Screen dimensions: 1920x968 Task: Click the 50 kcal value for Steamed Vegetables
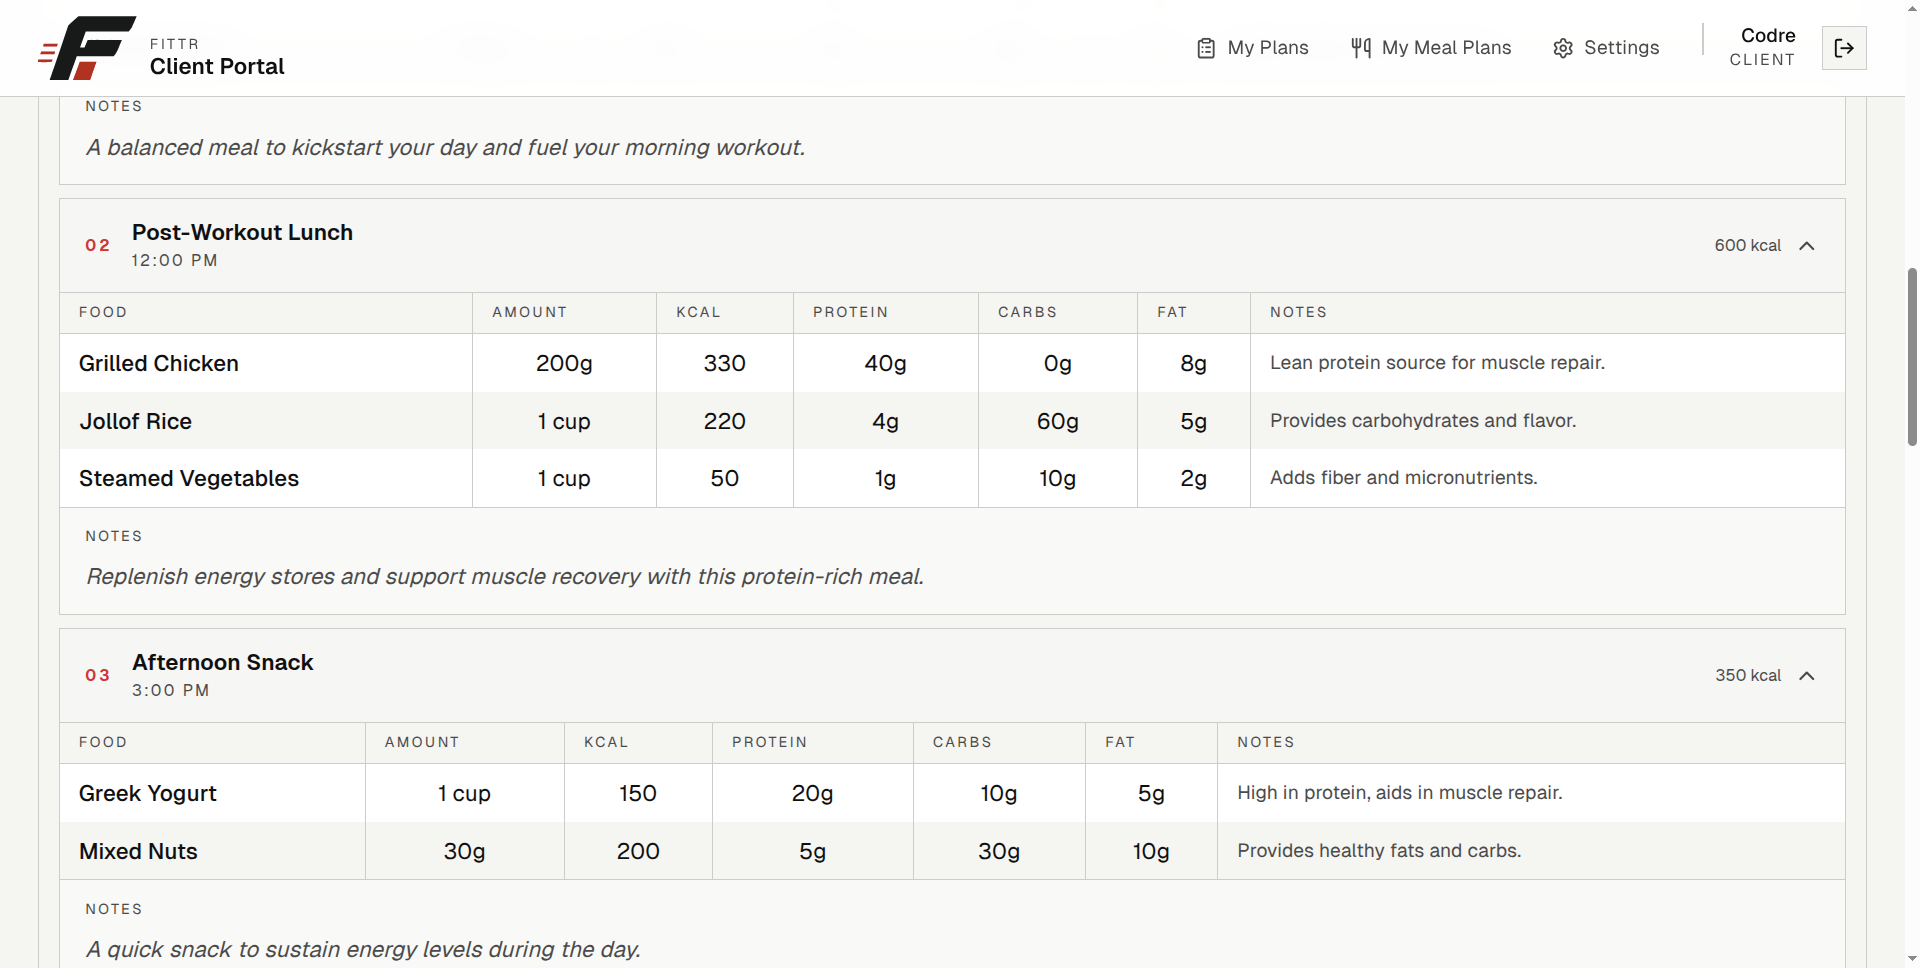724,478
